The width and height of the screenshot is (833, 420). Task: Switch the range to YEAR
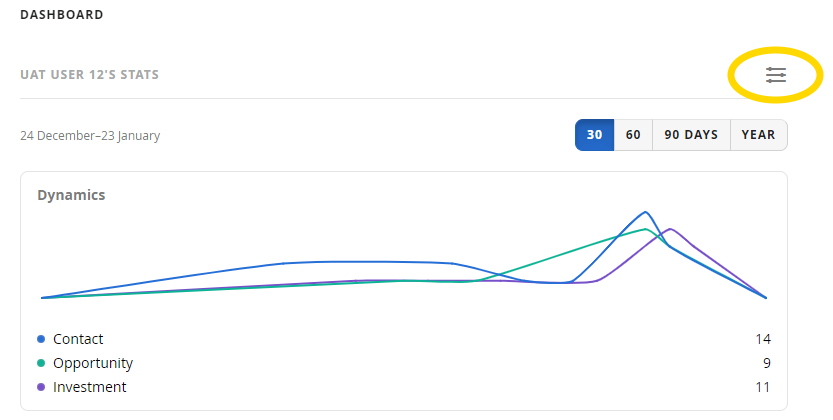(759, 135)
